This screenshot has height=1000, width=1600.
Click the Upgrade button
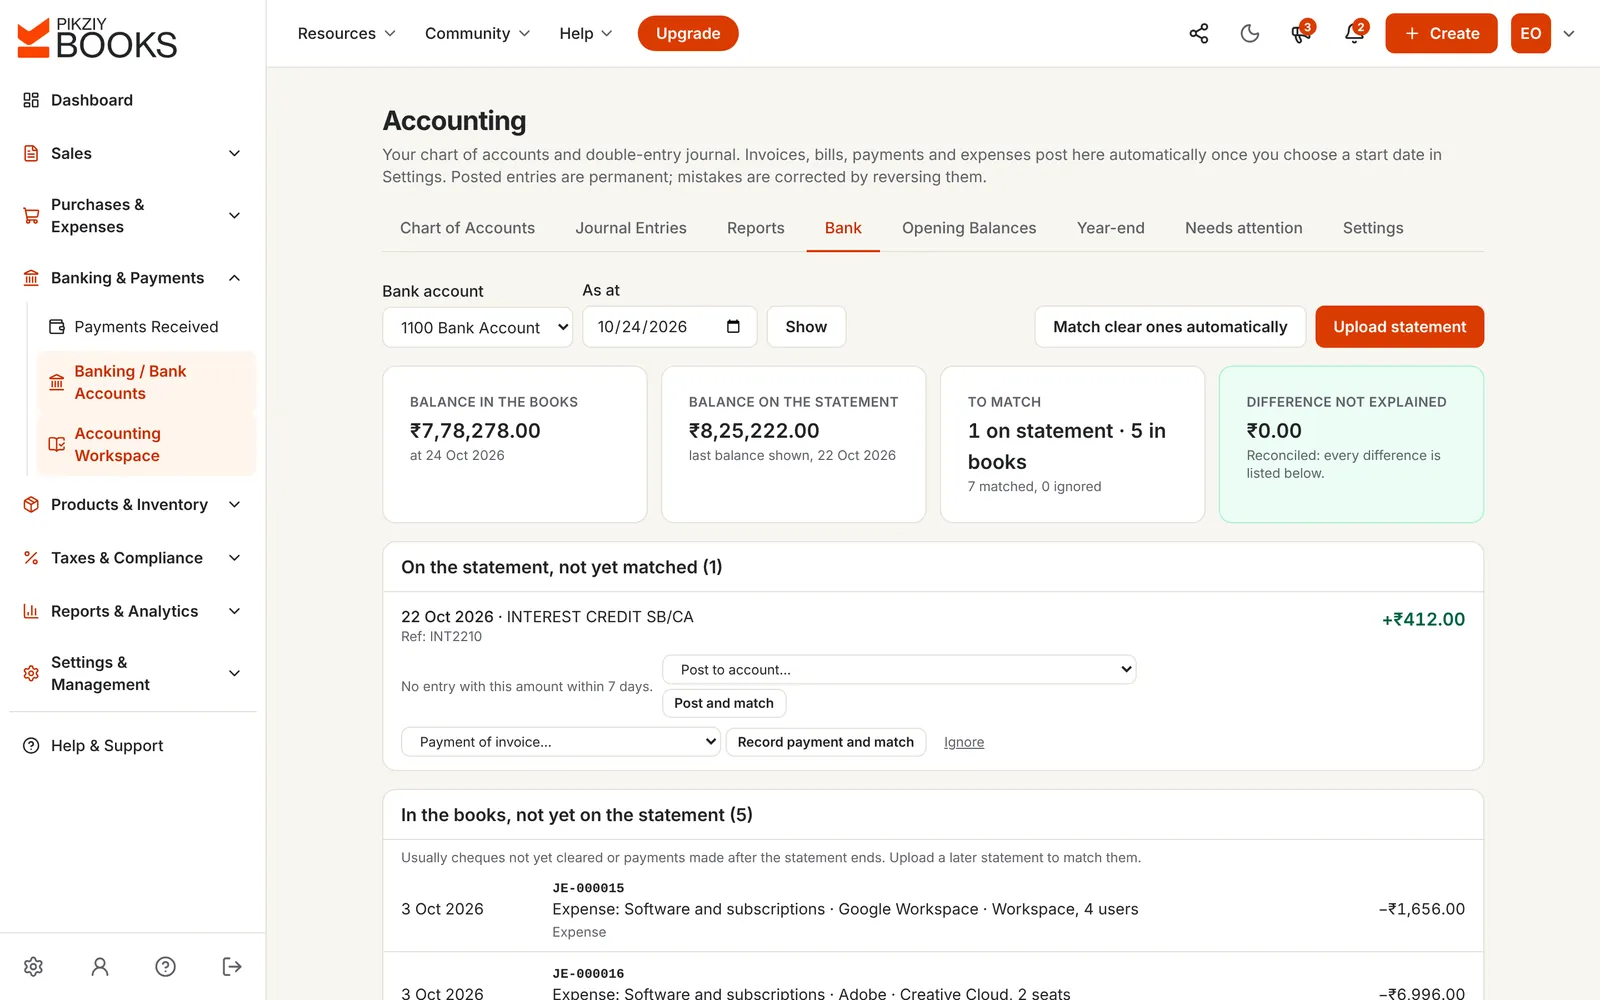688,33
